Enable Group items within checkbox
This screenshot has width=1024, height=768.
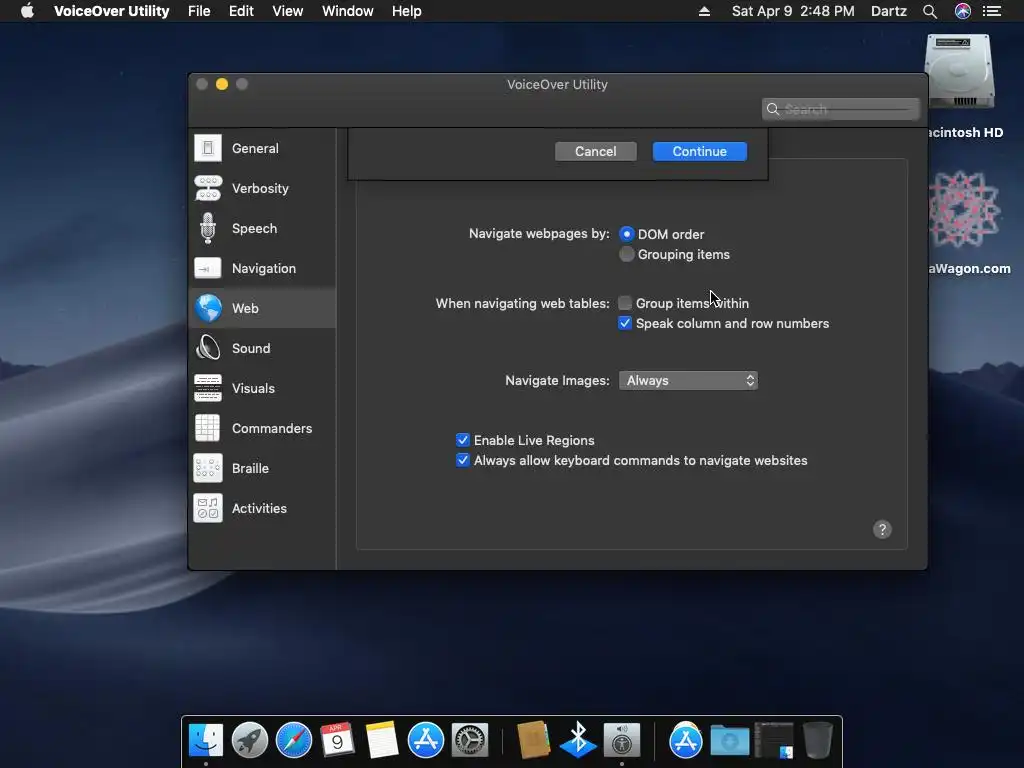click(625, 303)
